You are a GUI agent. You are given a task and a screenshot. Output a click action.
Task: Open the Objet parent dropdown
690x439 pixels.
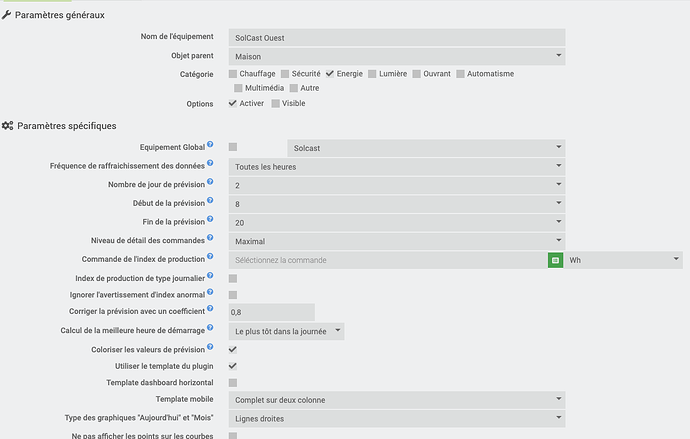[x=397, y=57]
